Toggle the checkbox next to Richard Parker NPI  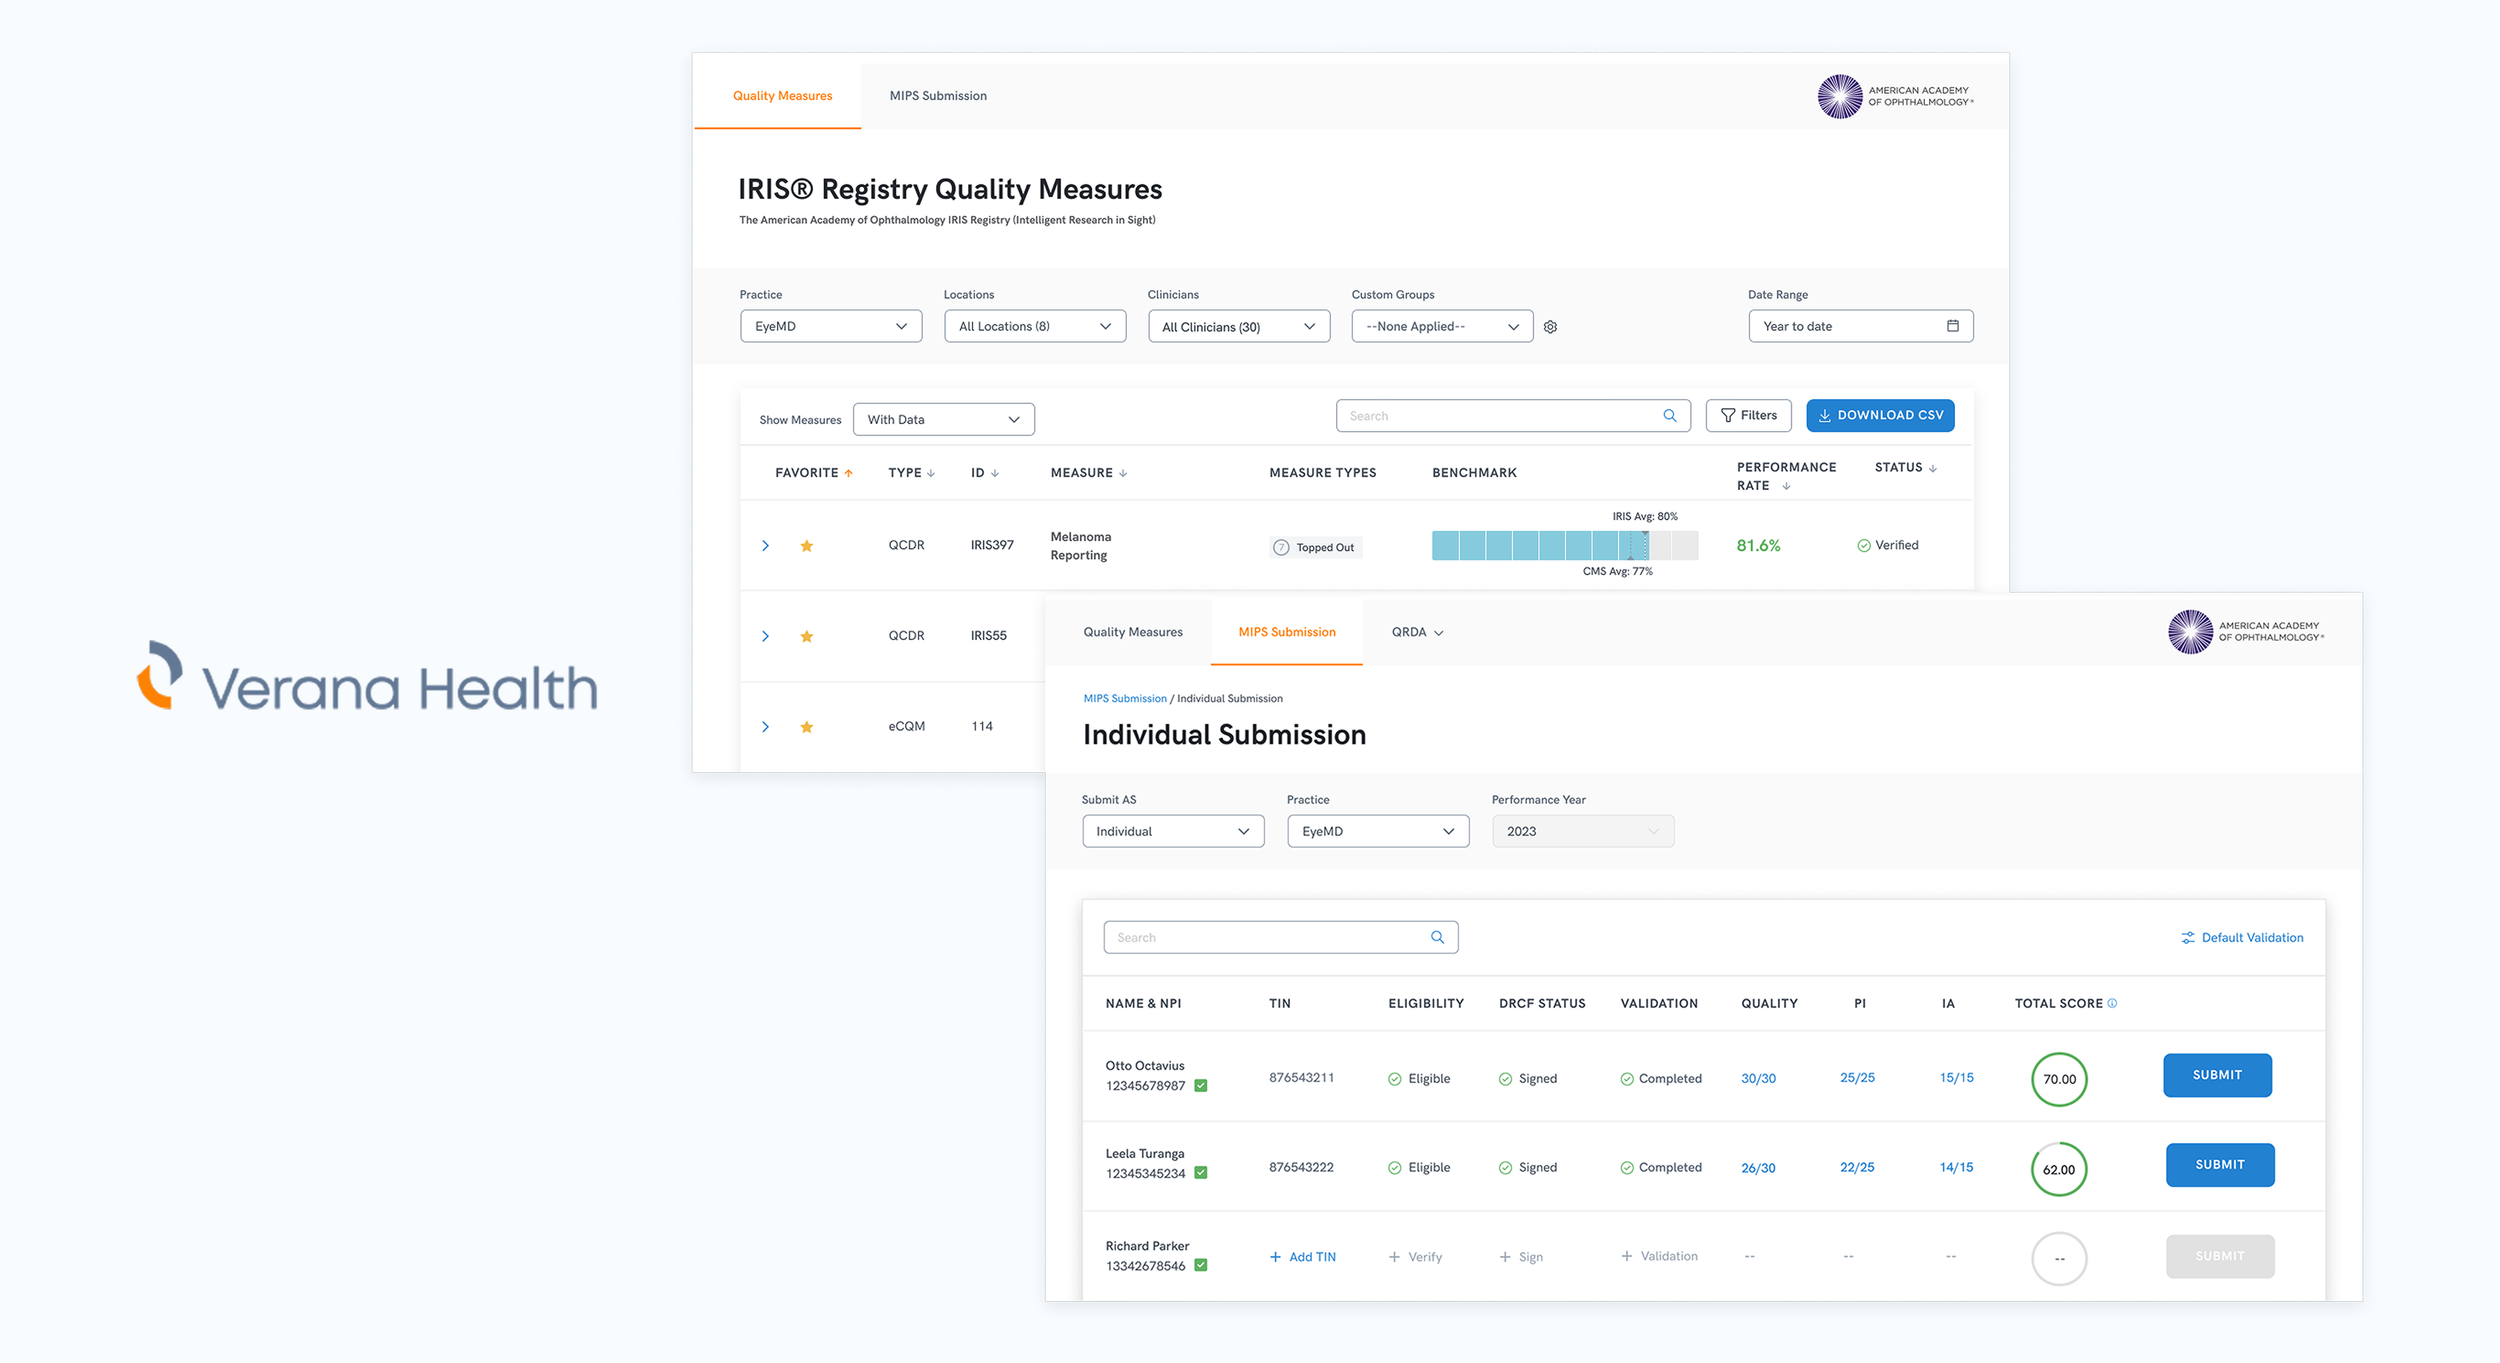pos(1201,1265)
